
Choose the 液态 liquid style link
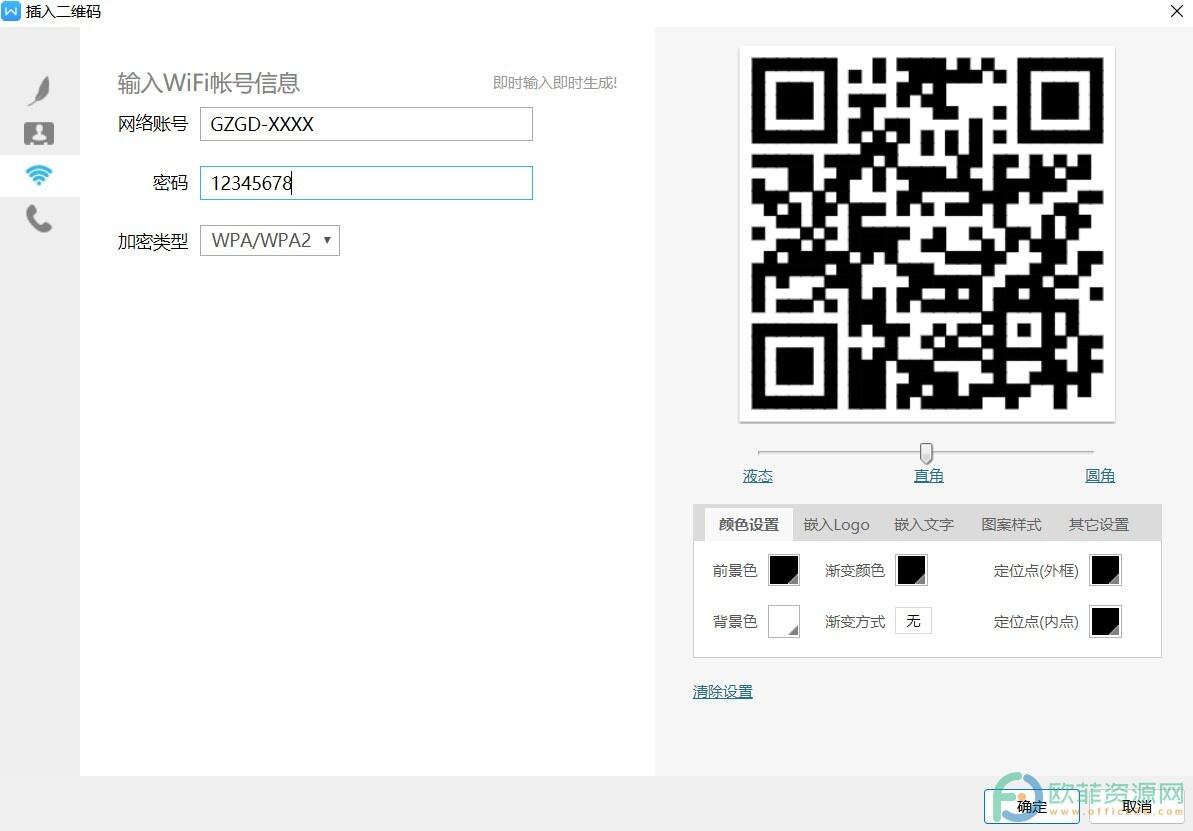[x=758, y=476]
